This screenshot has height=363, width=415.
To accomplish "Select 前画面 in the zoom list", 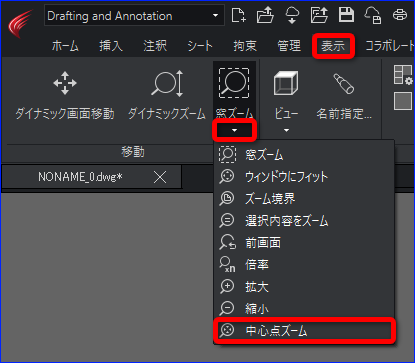I will coord(304,243).
